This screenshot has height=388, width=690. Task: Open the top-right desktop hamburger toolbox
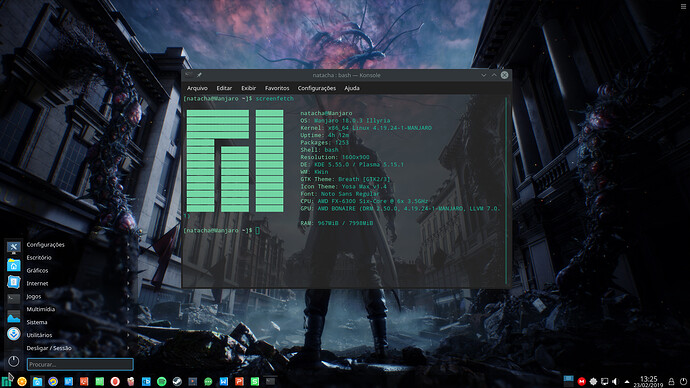(683, 6)
